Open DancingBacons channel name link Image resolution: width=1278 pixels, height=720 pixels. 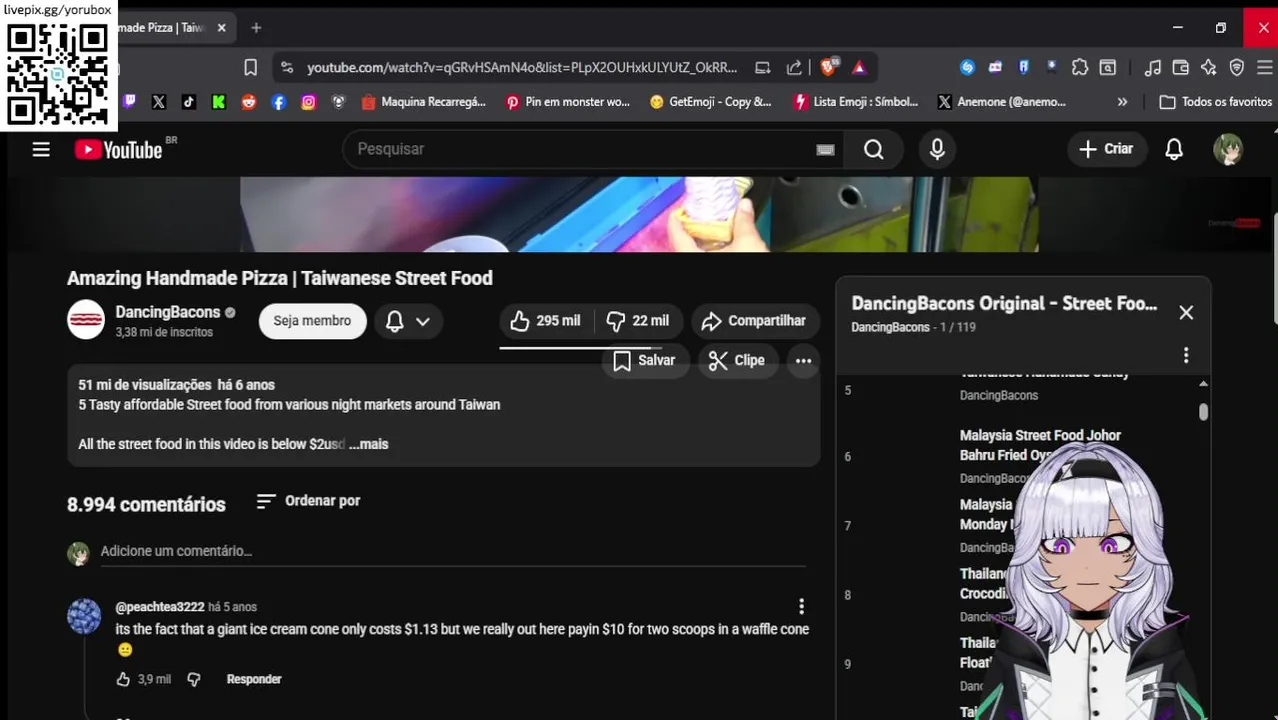pyautogui.click(x=167, y=312)
